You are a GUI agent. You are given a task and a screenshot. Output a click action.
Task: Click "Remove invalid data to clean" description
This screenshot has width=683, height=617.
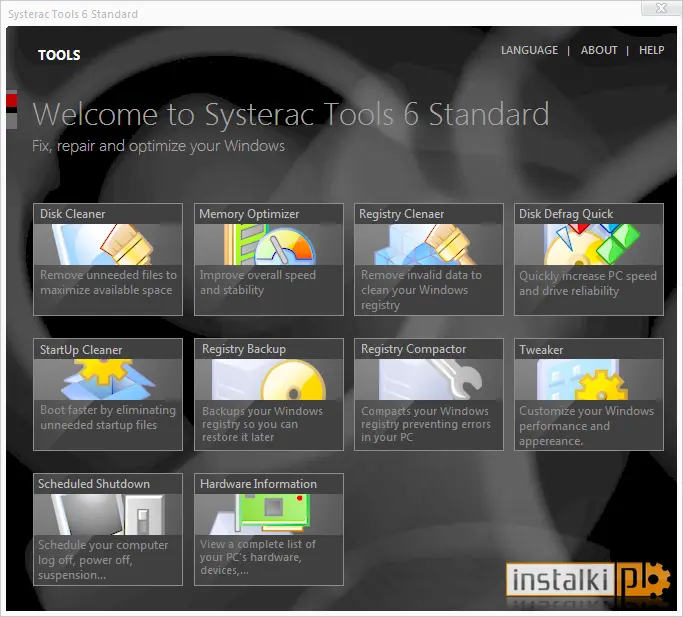pos(421,290)
